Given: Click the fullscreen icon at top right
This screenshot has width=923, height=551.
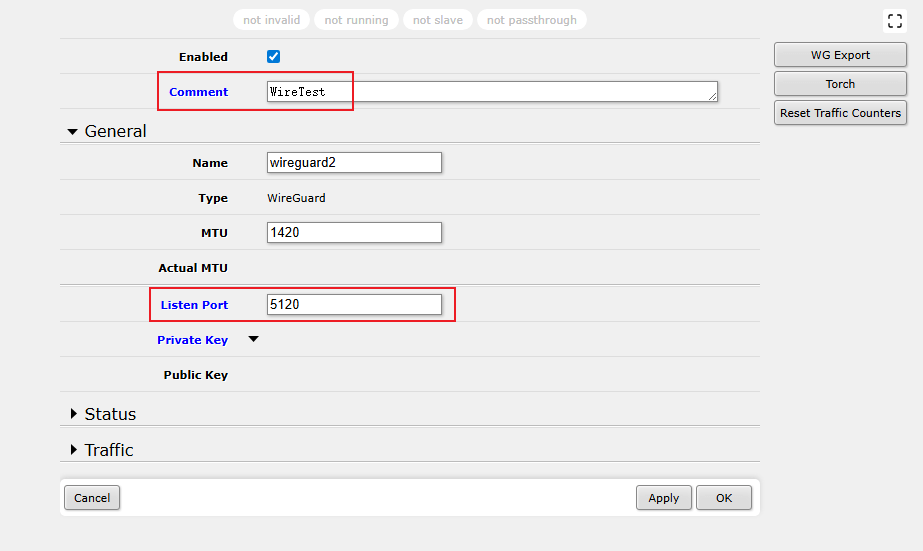Looking at the screenshot, I should tap(894, 21).
